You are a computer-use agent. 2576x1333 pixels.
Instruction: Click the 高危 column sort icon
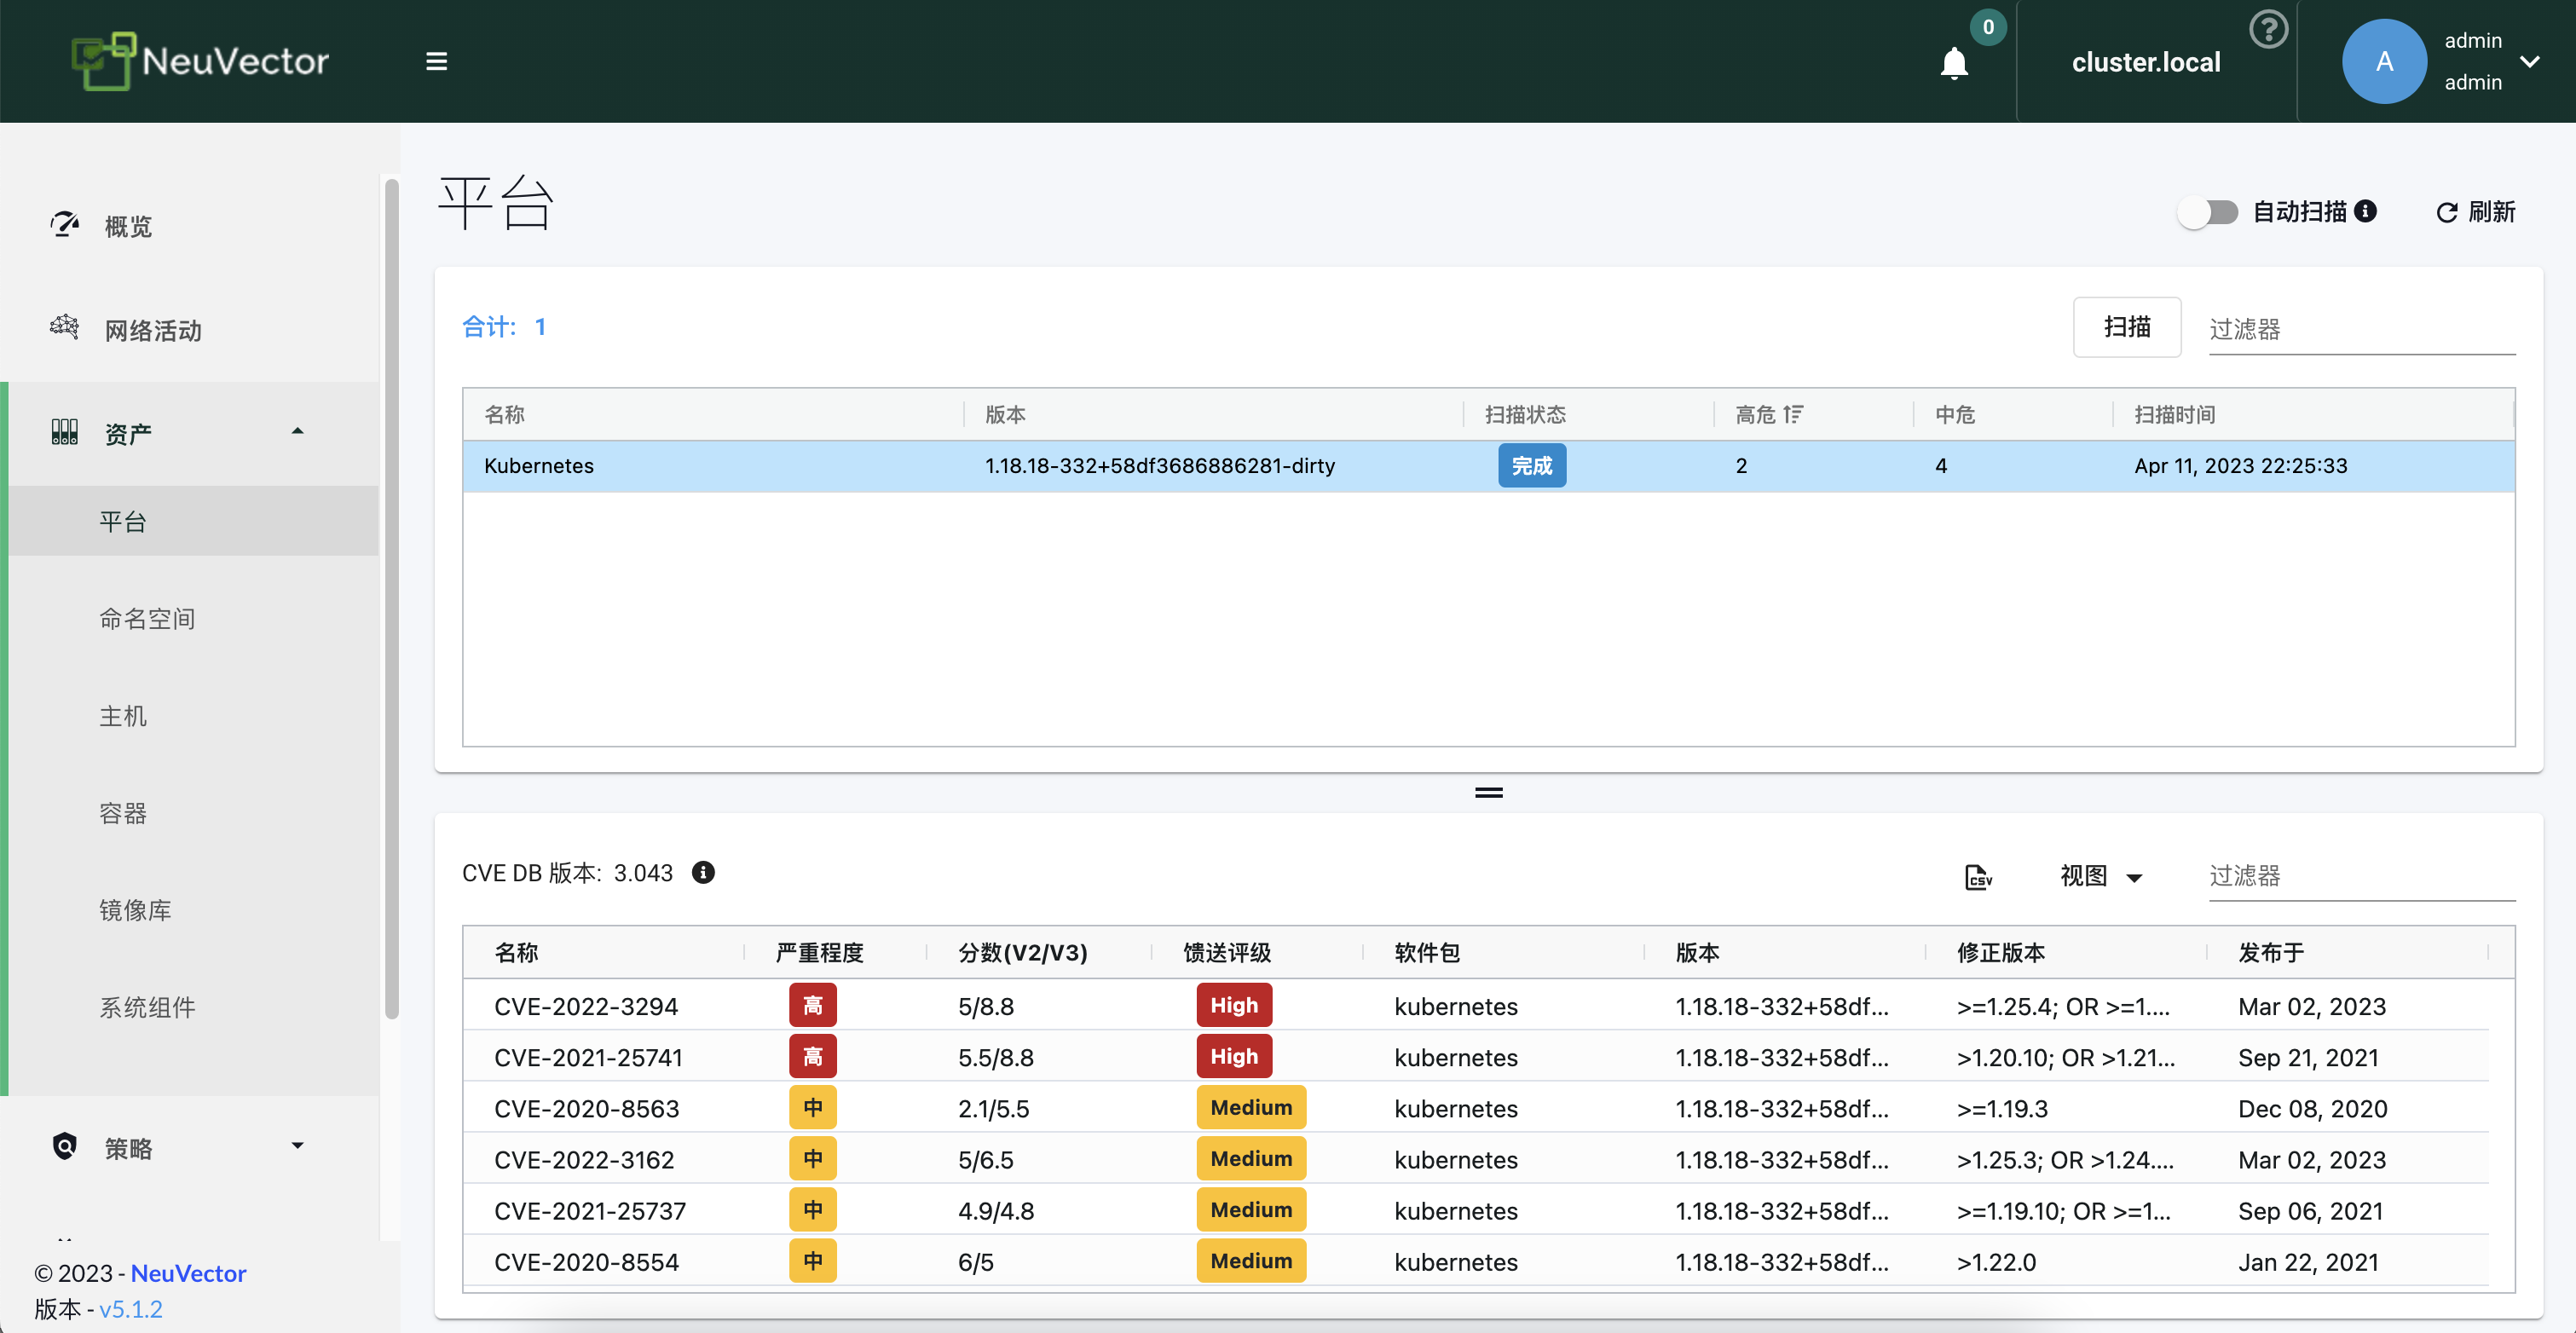pos(1793,414)
